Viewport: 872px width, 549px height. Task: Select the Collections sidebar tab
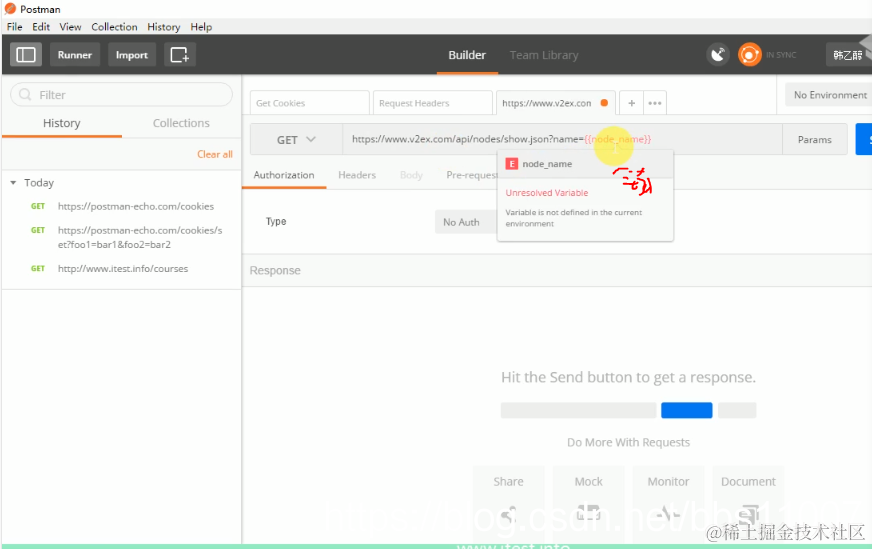coord(181,123)
